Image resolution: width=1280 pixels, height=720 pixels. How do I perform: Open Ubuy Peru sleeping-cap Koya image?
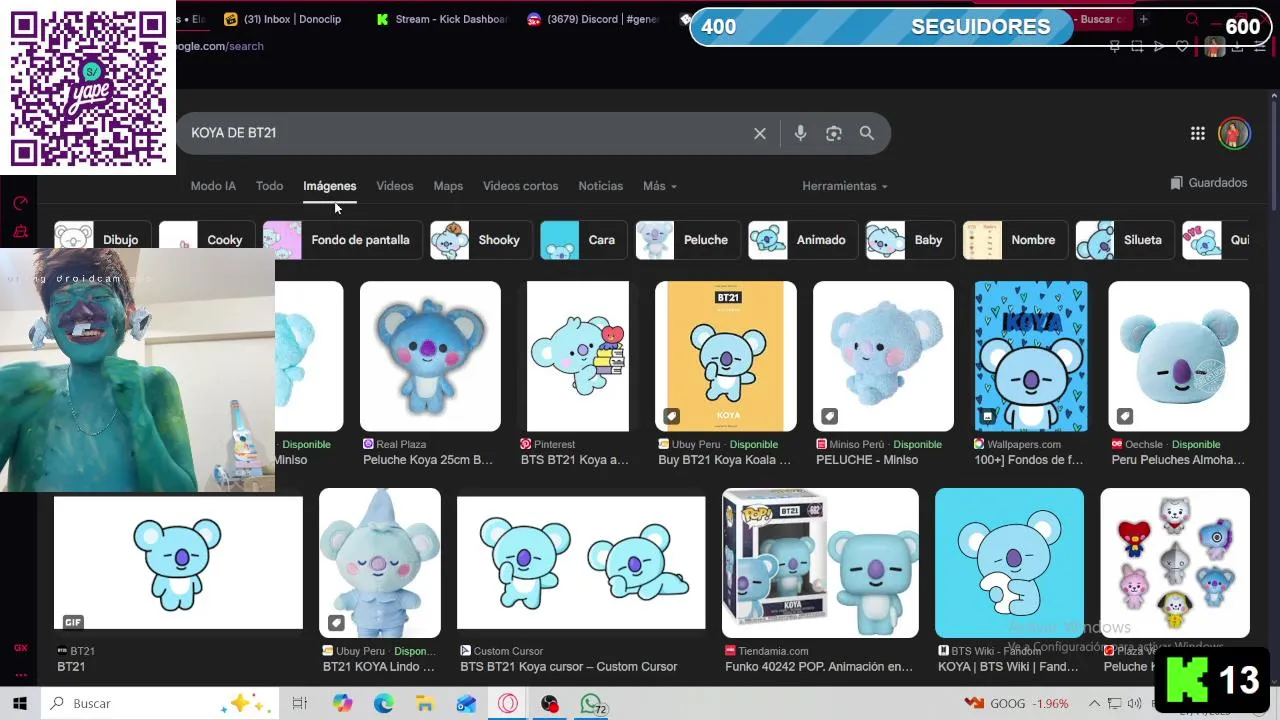click(x=380, y=563)
